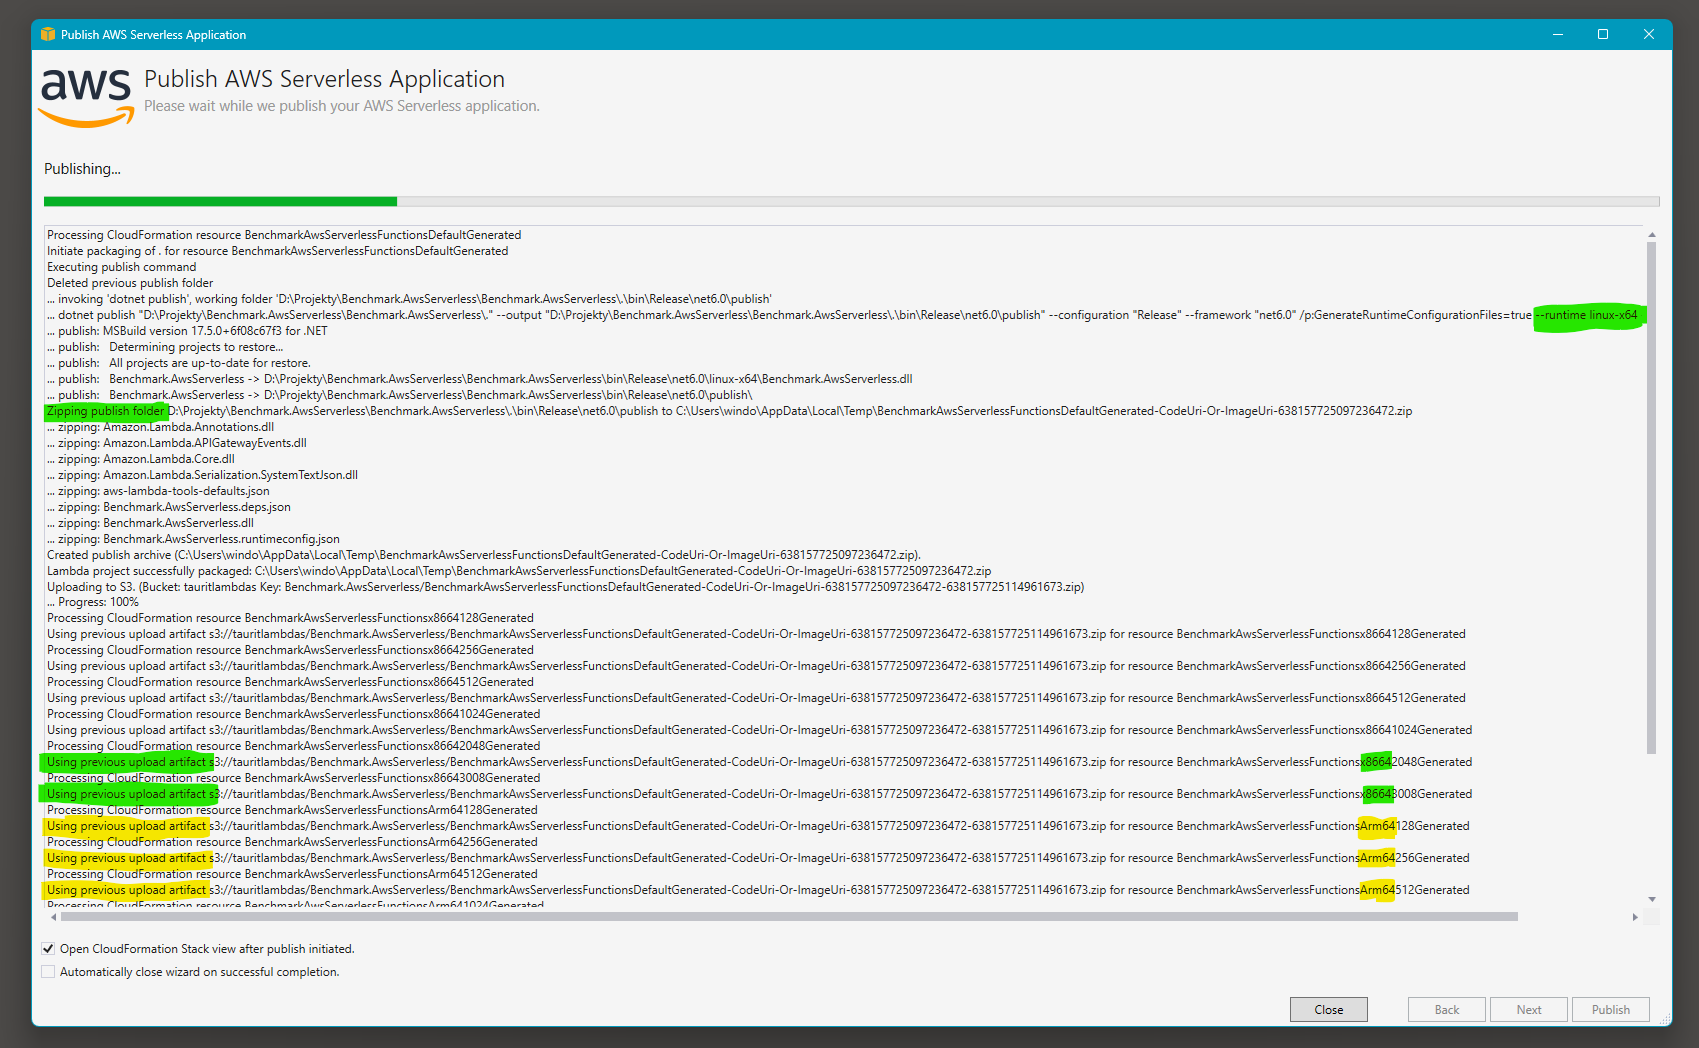Image resolution: width=1699 pixels, height=1048 pixels.
Task: Maximize the Publish AWS Serverless window
Action: tap(1603, 34)
